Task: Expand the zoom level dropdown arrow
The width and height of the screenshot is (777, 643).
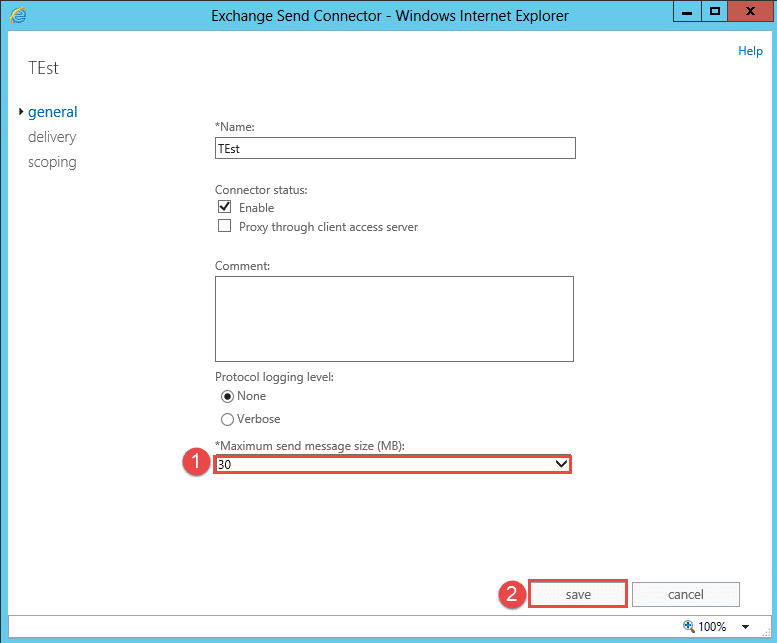Action: (745, 627)
